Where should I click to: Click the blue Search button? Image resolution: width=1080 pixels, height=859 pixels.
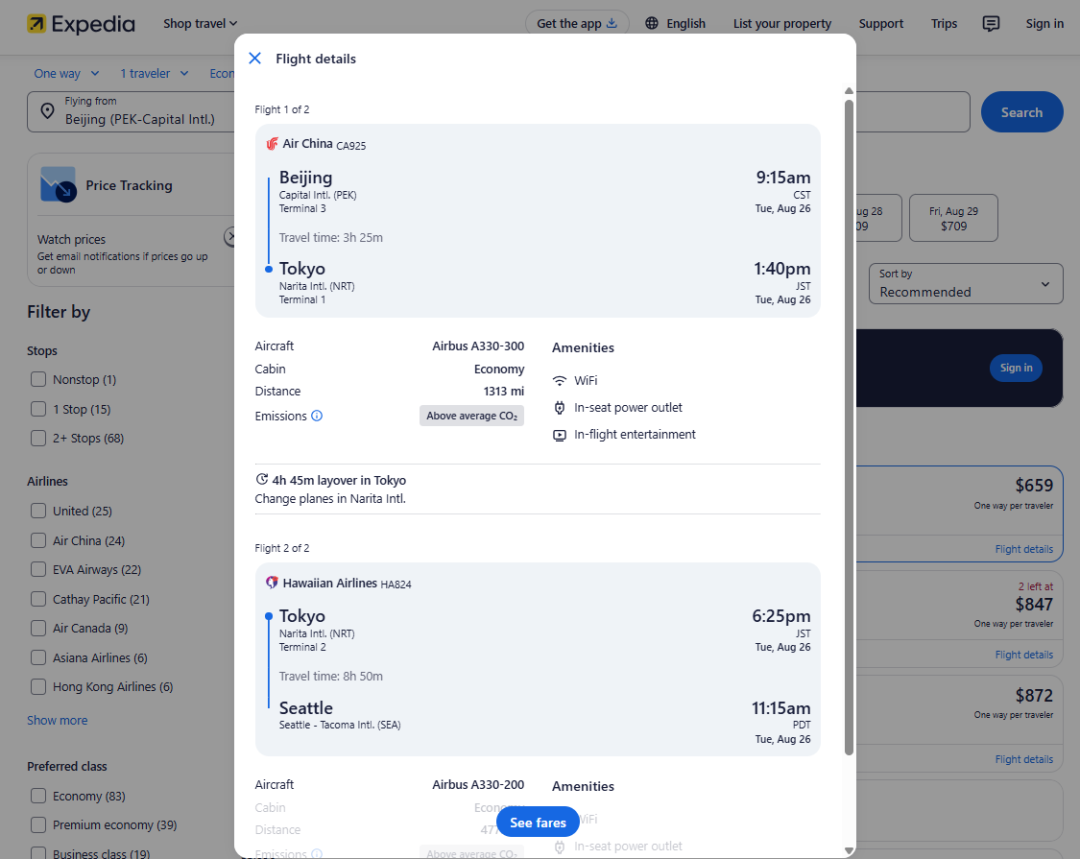(1021, 112)
